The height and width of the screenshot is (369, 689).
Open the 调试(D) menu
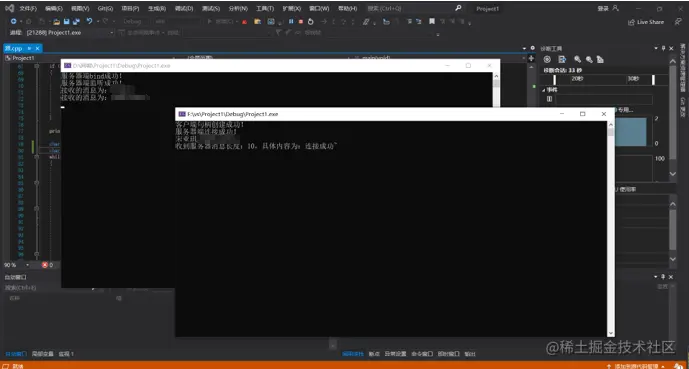(184, 8)
